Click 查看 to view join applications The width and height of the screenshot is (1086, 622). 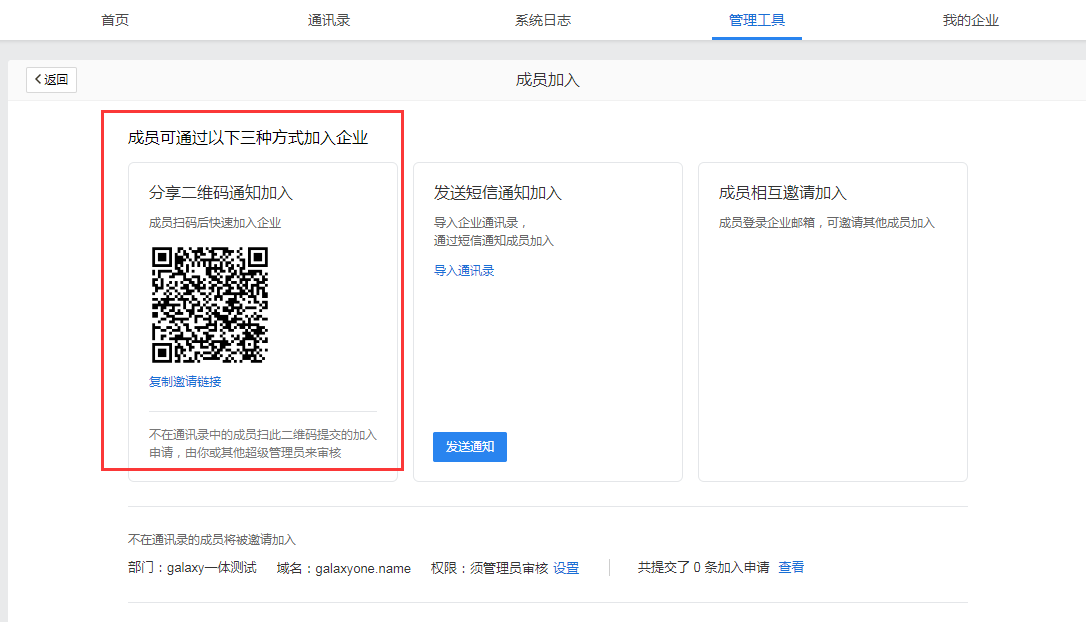pyautogui.click(x=791, y=567)
